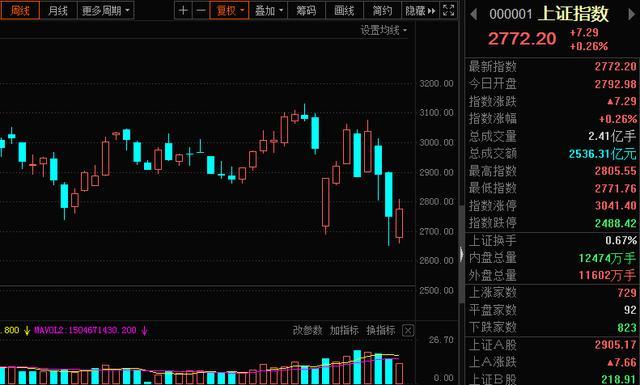Open the 更多周期 period dropdown
The image size is (640, 385).
pyautogui.click(x=105, y=11)
